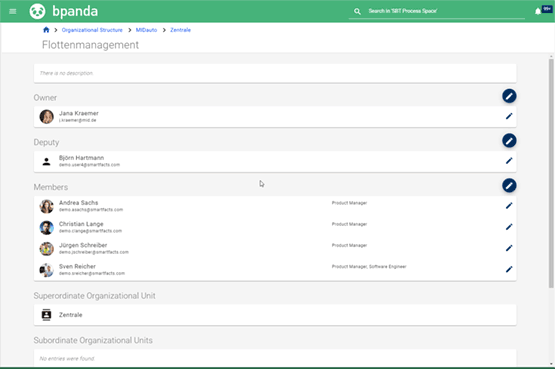Click the bpanda panda logo
Viewport: 555px width, 369px height.
point(37,11)
